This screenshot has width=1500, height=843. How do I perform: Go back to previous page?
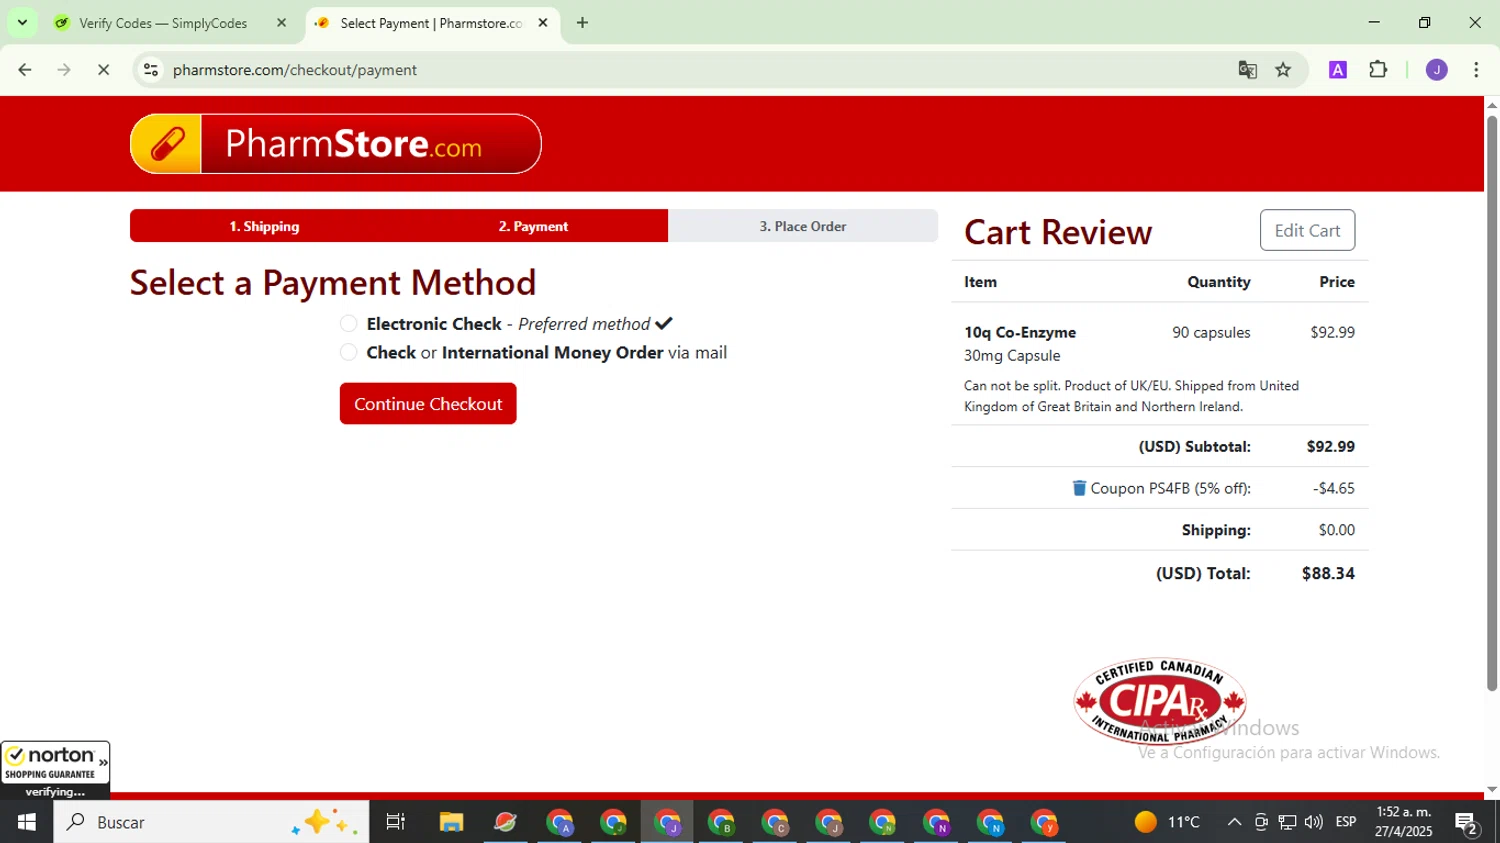tap(25, 70)
